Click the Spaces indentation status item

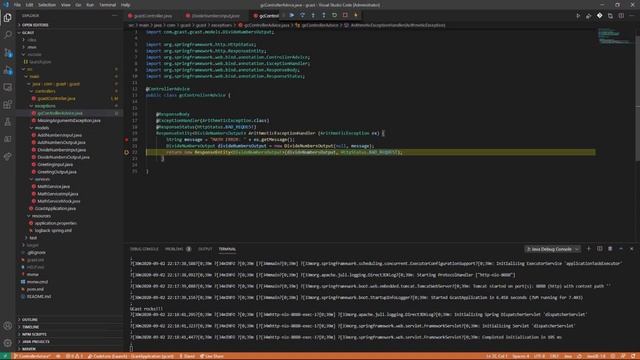(x=520, y=356)
